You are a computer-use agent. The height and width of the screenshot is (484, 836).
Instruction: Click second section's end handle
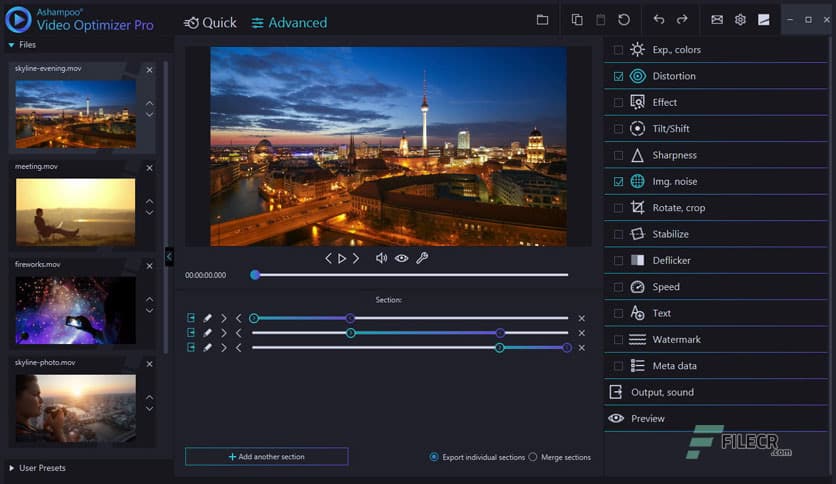click(500, 333)
